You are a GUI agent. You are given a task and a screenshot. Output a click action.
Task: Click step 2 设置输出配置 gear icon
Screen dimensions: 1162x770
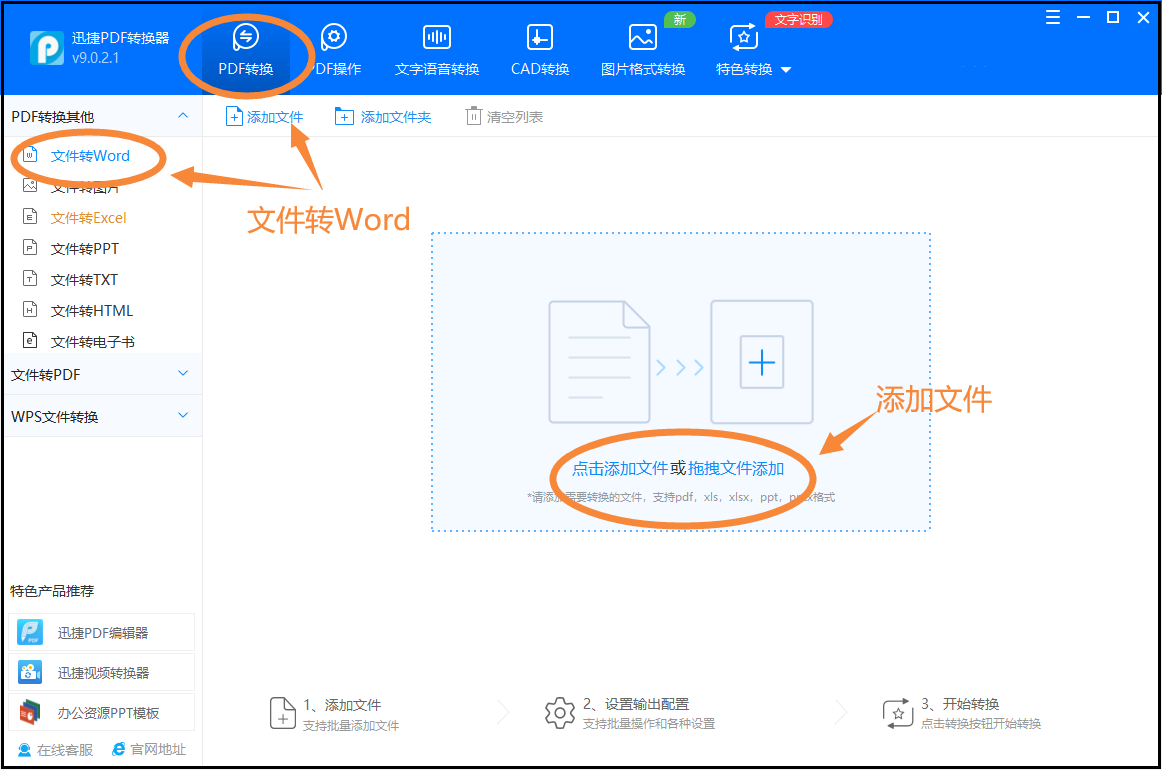pyautogui.click(x=560, y=713)
